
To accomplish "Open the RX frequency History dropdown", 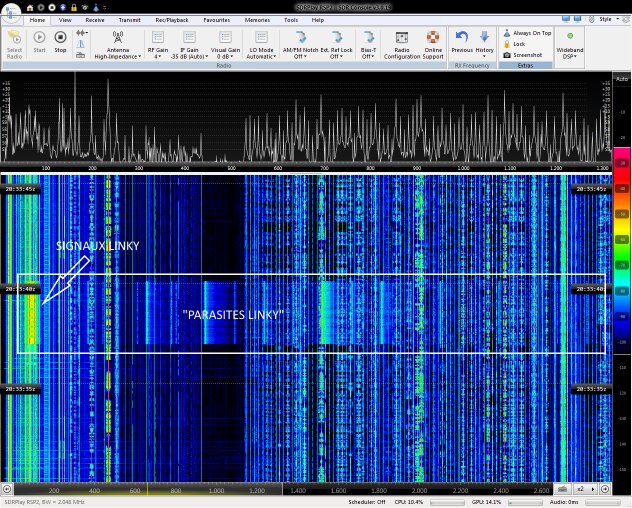I will (484, 44).
